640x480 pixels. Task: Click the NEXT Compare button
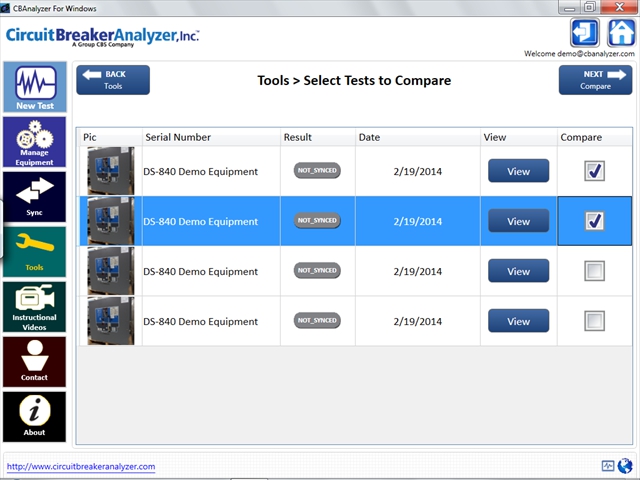(595, 80)
